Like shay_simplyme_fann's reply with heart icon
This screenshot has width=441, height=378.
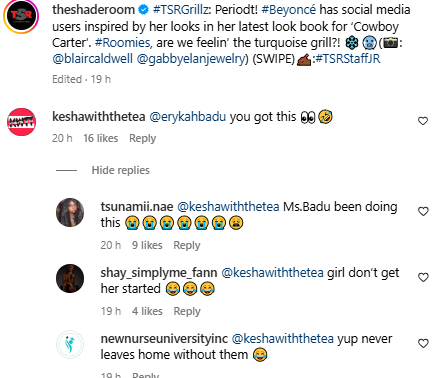(423, 277)
